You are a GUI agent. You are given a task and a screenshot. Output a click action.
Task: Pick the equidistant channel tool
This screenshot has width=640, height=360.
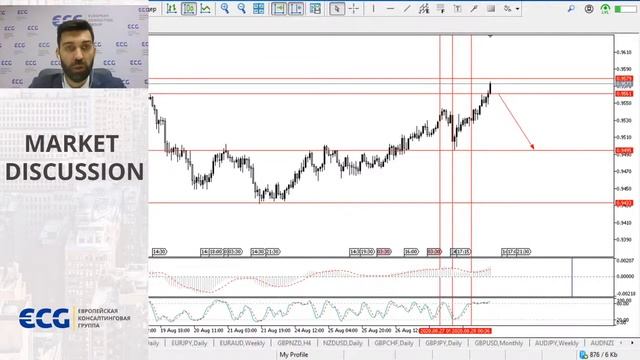tap(424, 8)
